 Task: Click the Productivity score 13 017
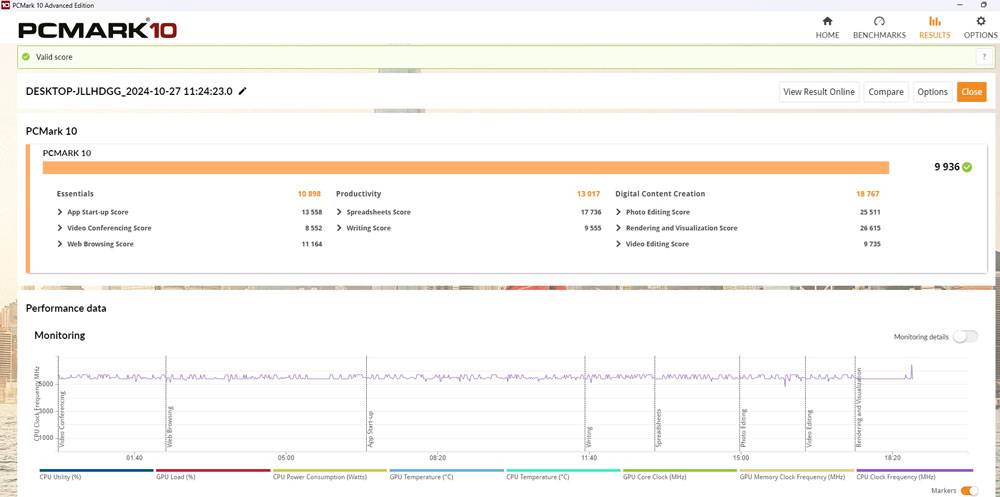[x=589, y=193]
